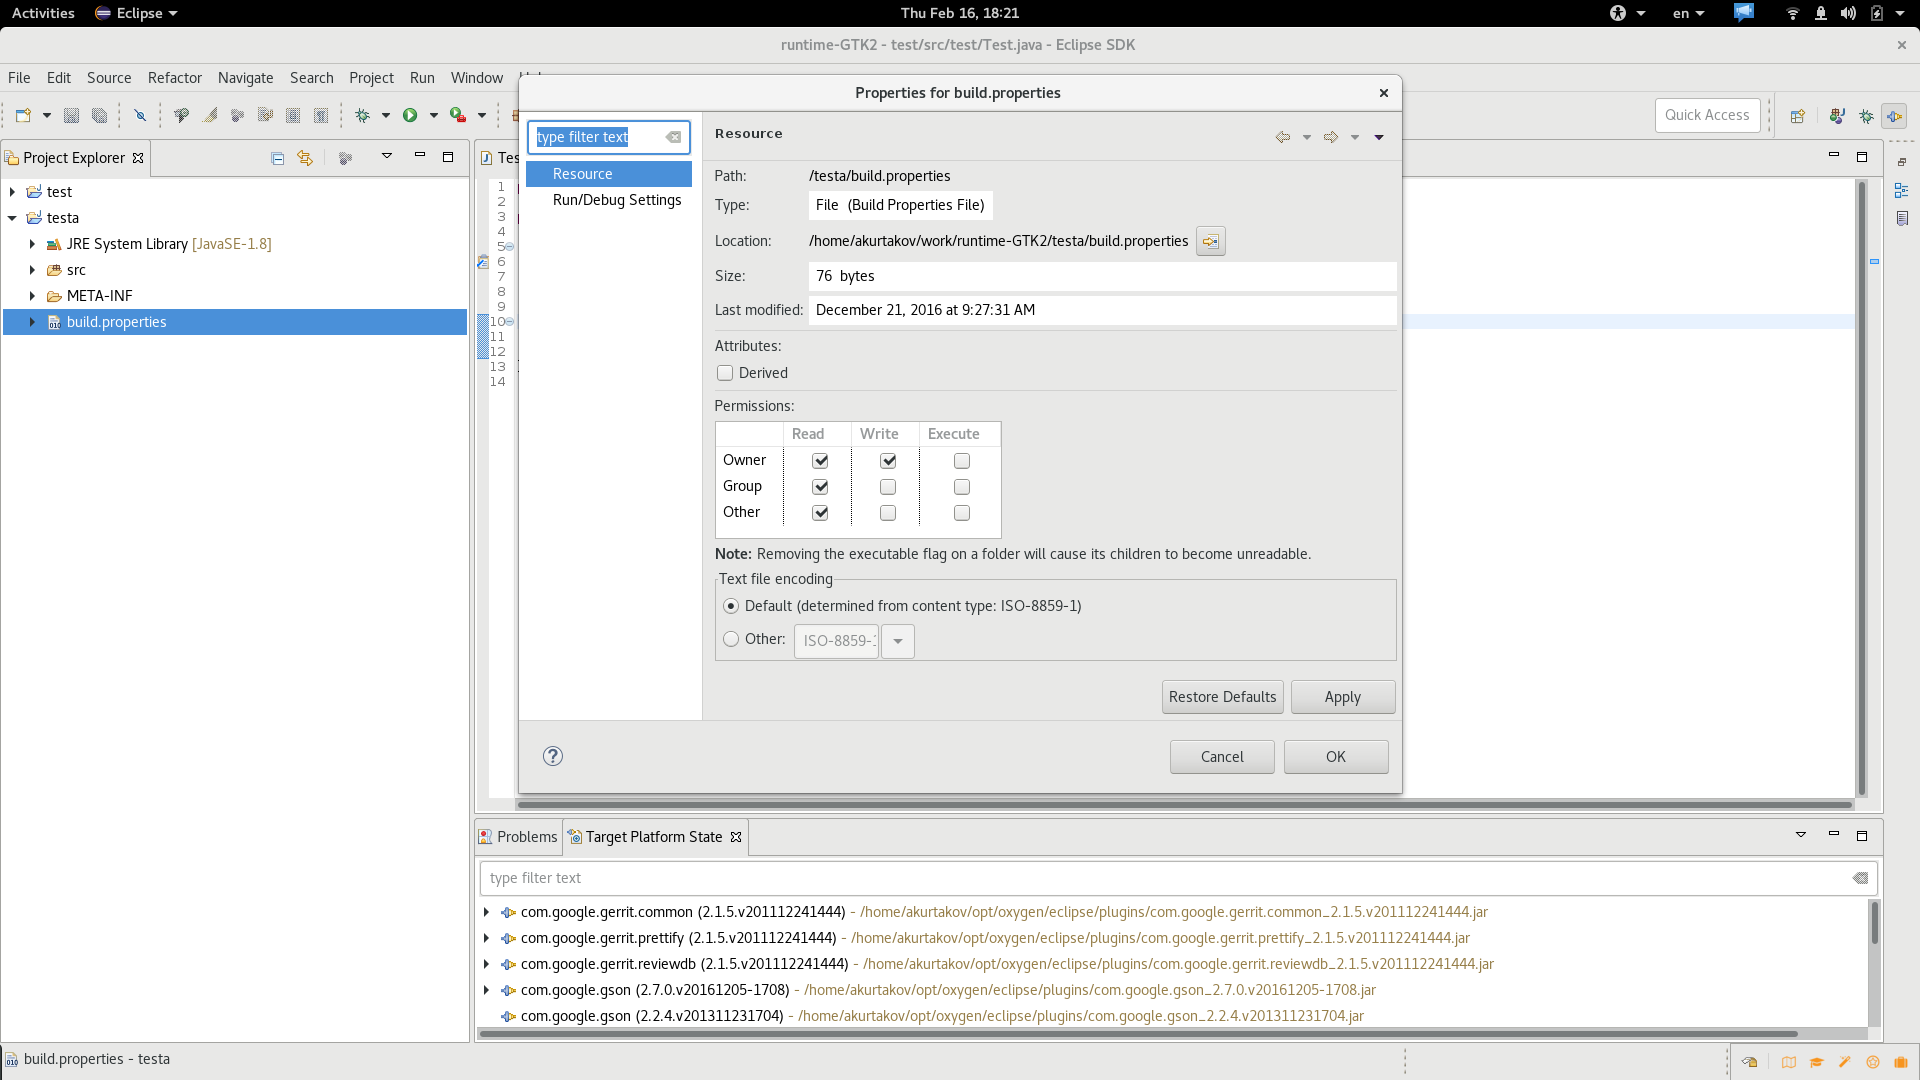Click Show In System Explorer icon next to Location

pyautogui.click(x=1210, y=241)
